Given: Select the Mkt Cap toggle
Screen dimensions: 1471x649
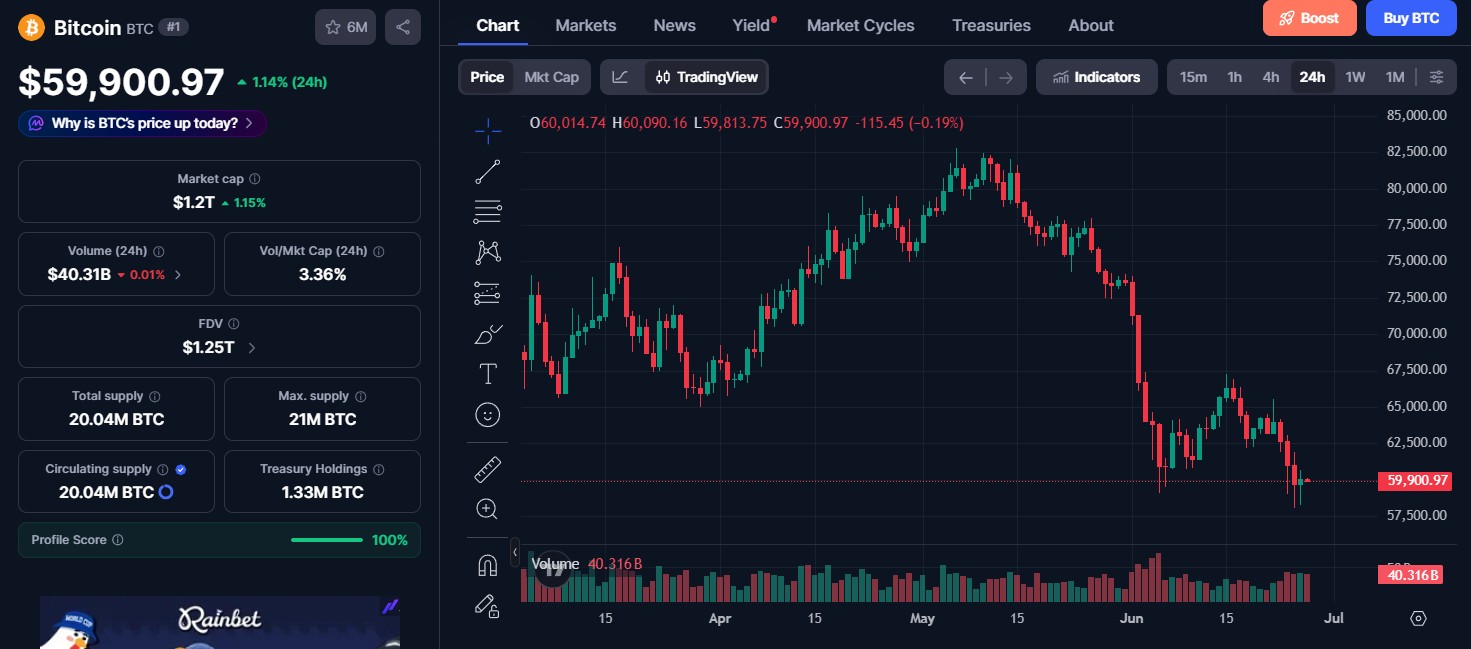Looking at the screenshot, I should click(x=551, y=77).
